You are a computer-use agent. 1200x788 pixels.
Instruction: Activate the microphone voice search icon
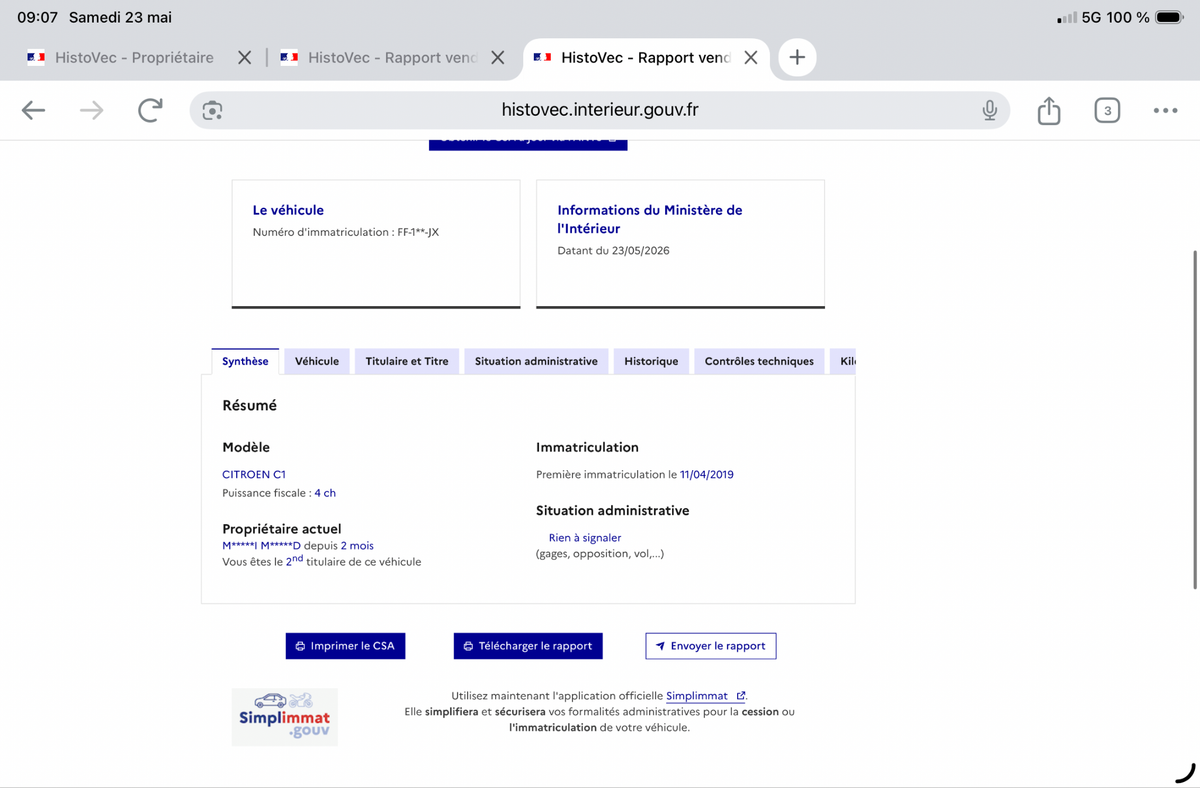989,110
